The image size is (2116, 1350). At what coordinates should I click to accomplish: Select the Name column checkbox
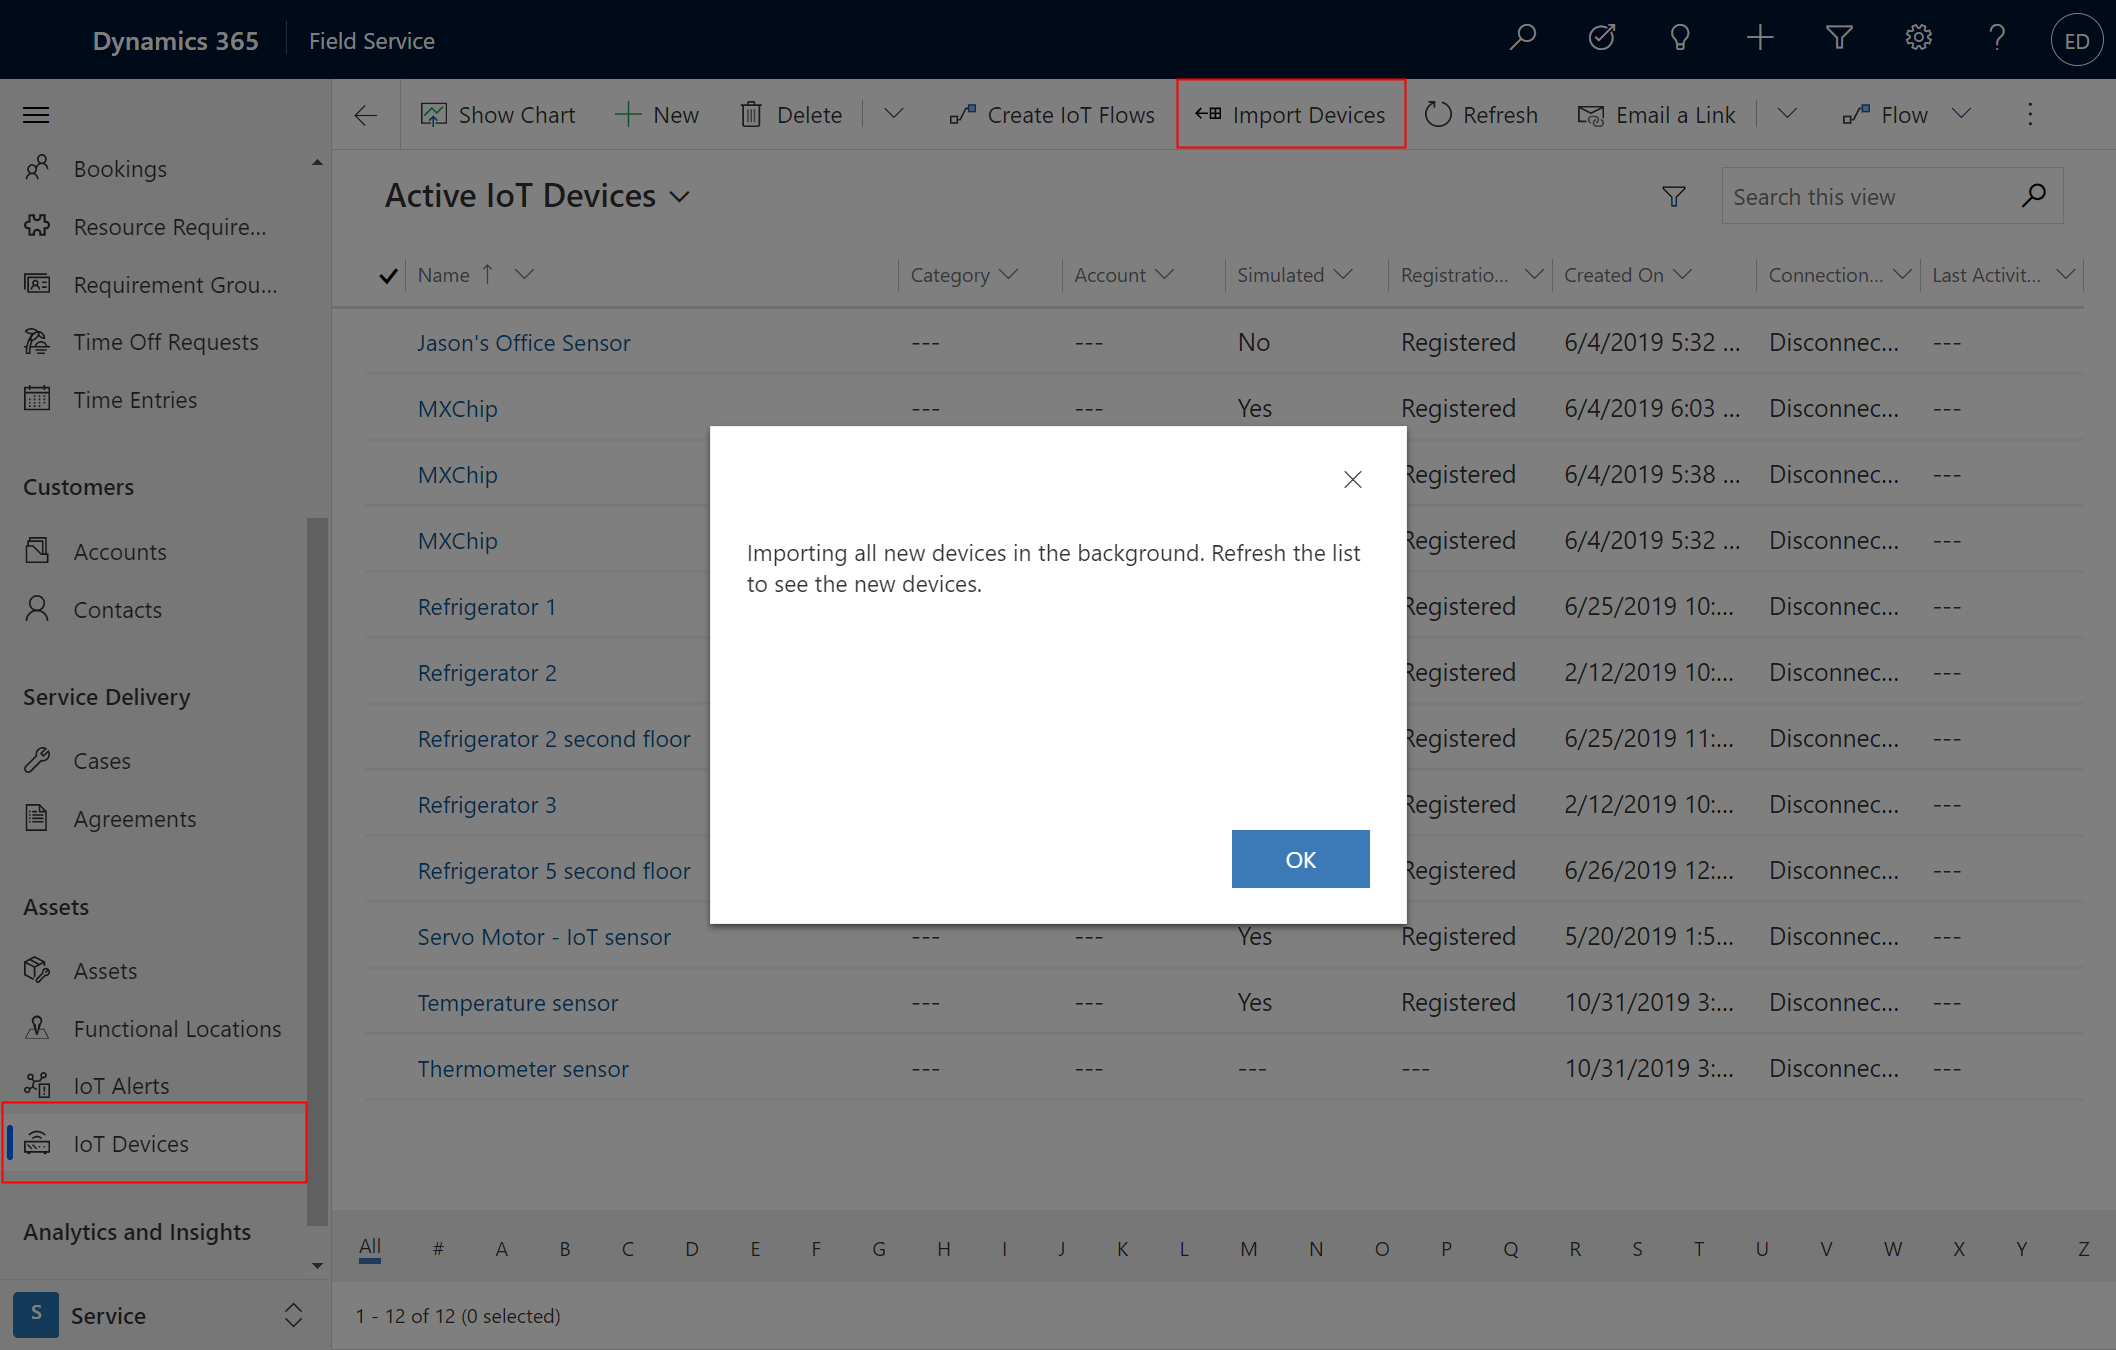click(x=387, y=275)
